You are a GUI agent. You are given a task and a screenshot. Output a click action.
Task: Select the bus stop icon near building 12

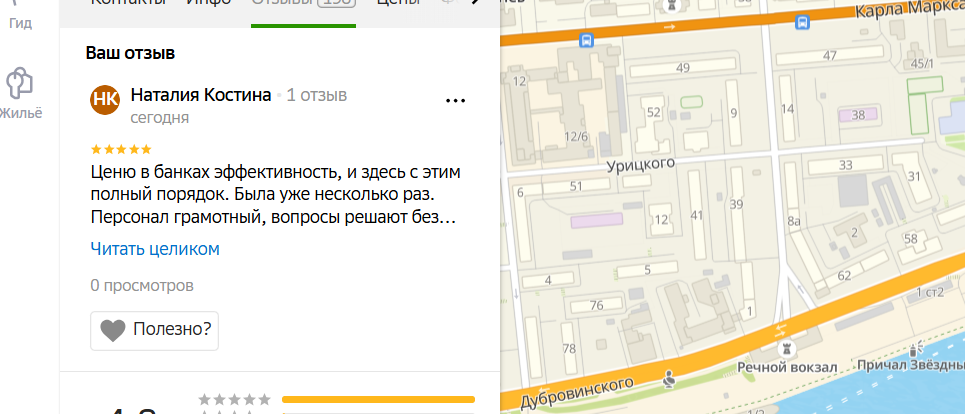[587, 41]
